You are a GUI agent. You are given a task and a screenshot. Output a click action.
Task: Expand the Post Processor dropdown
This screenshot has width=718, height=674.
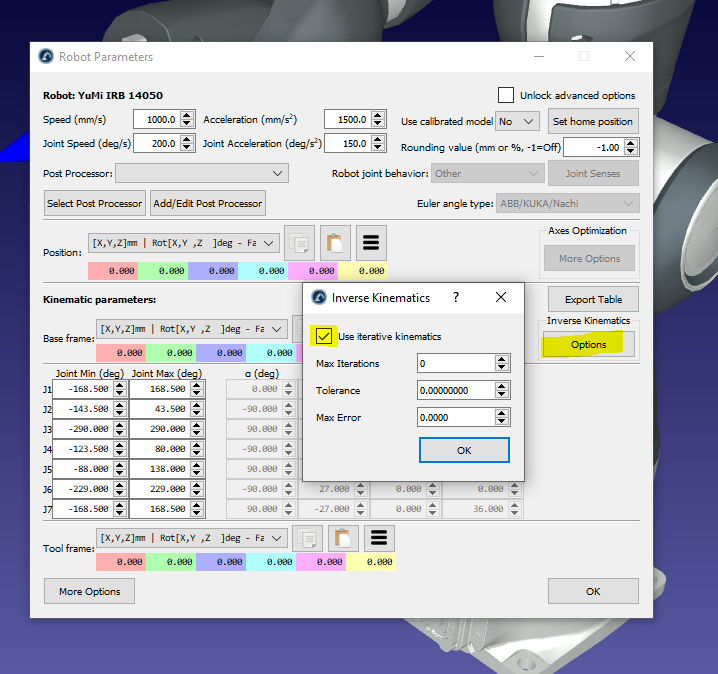202,173
